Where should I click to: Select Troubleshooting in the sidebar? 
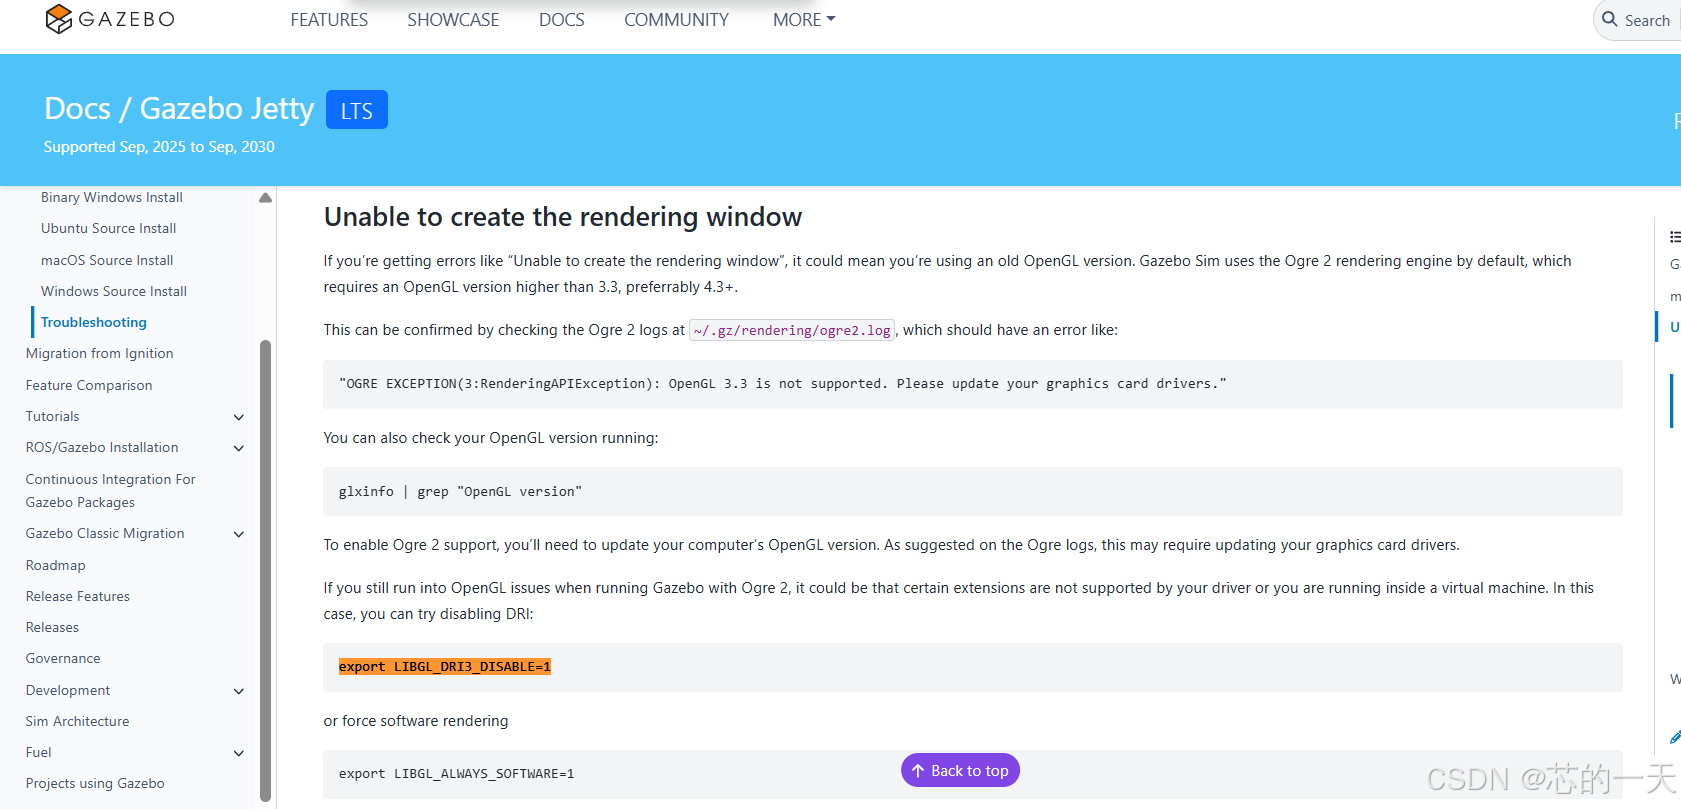click(94, 322)
